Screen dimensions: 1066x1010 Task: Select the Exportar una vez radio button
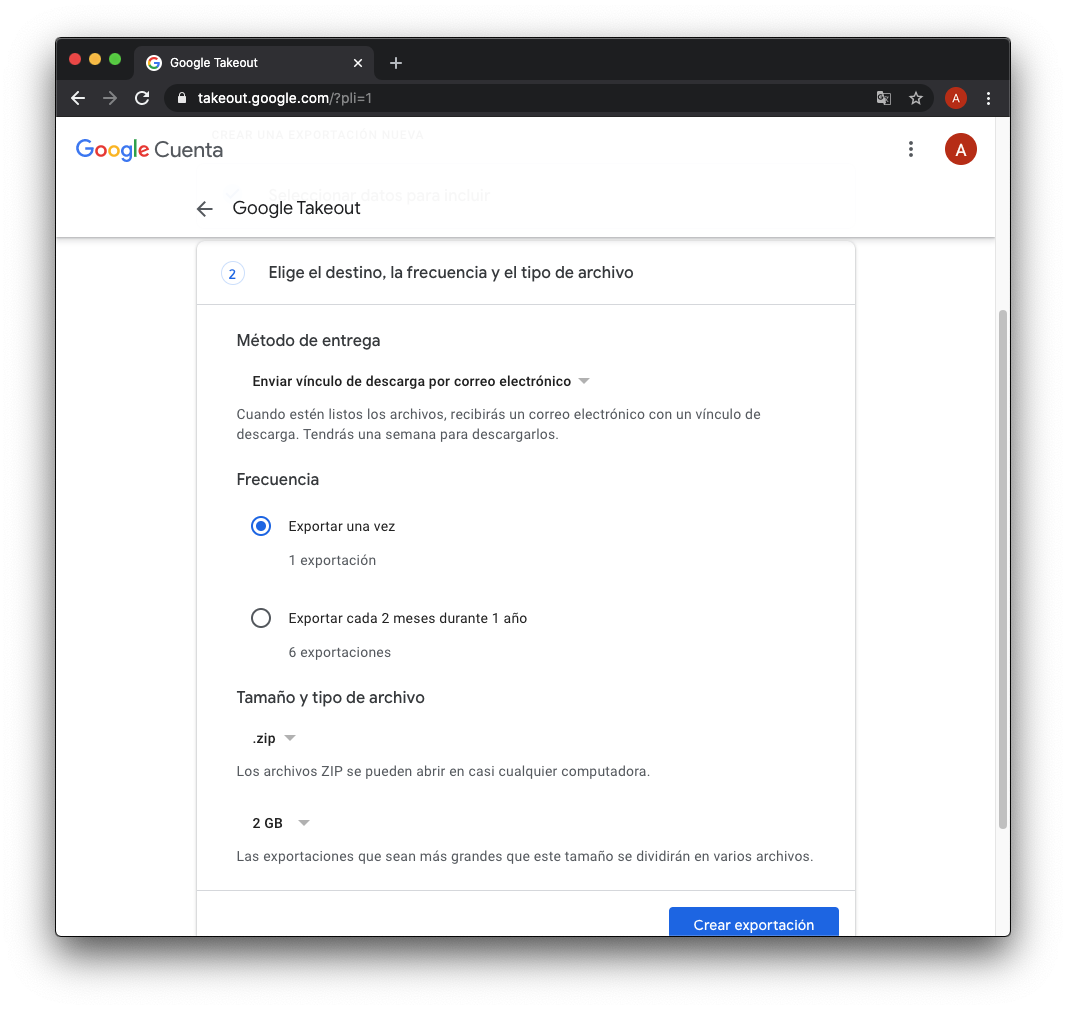coord(261,526)
